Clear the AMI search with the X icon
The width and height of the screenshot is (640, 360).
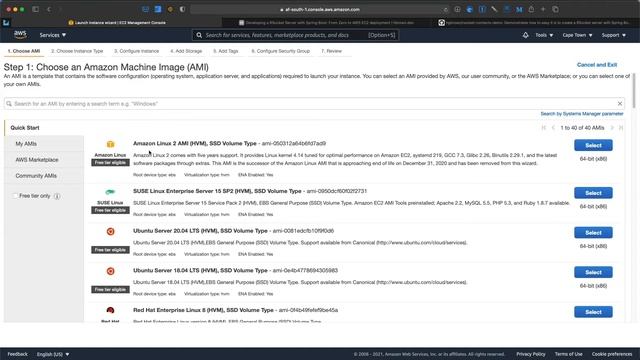click(620, 104)
